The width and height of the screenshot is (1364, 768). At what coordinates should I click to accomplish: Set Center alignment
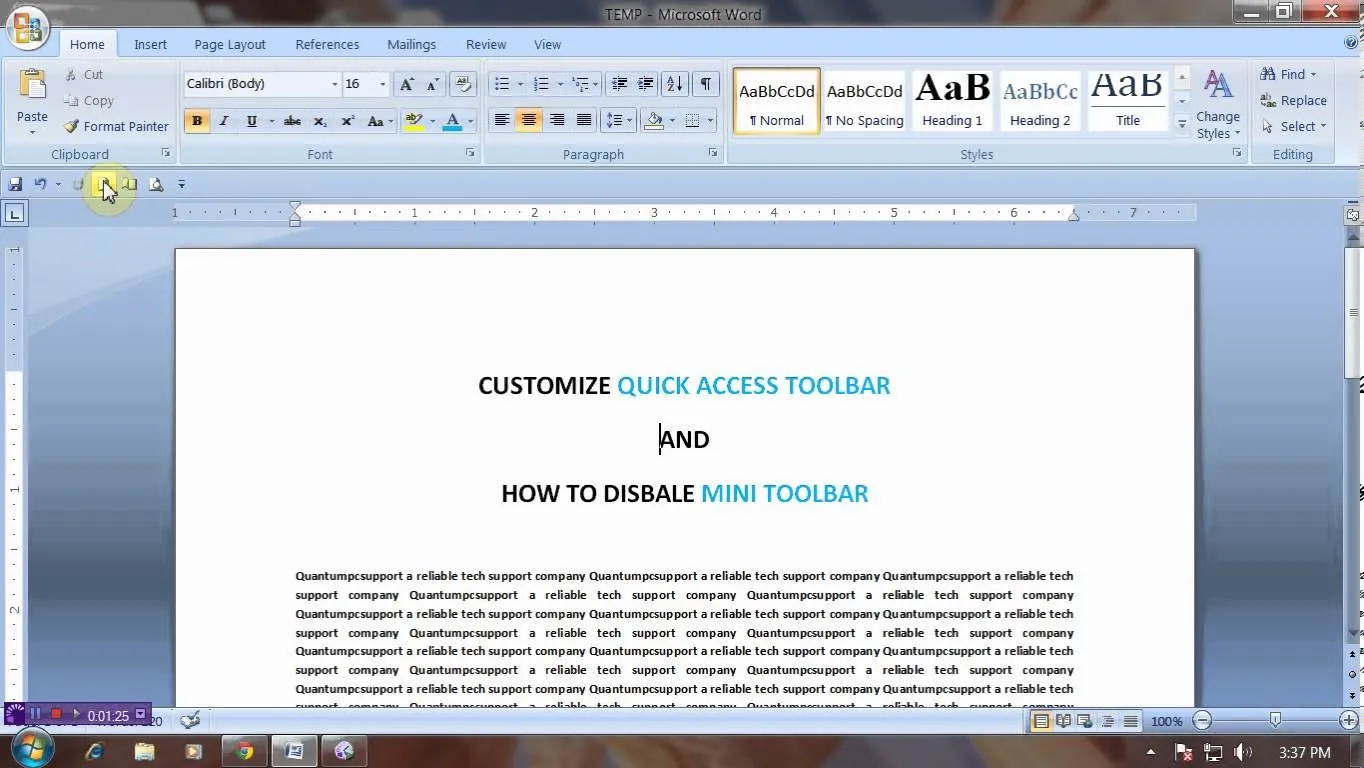coord(529,120)
